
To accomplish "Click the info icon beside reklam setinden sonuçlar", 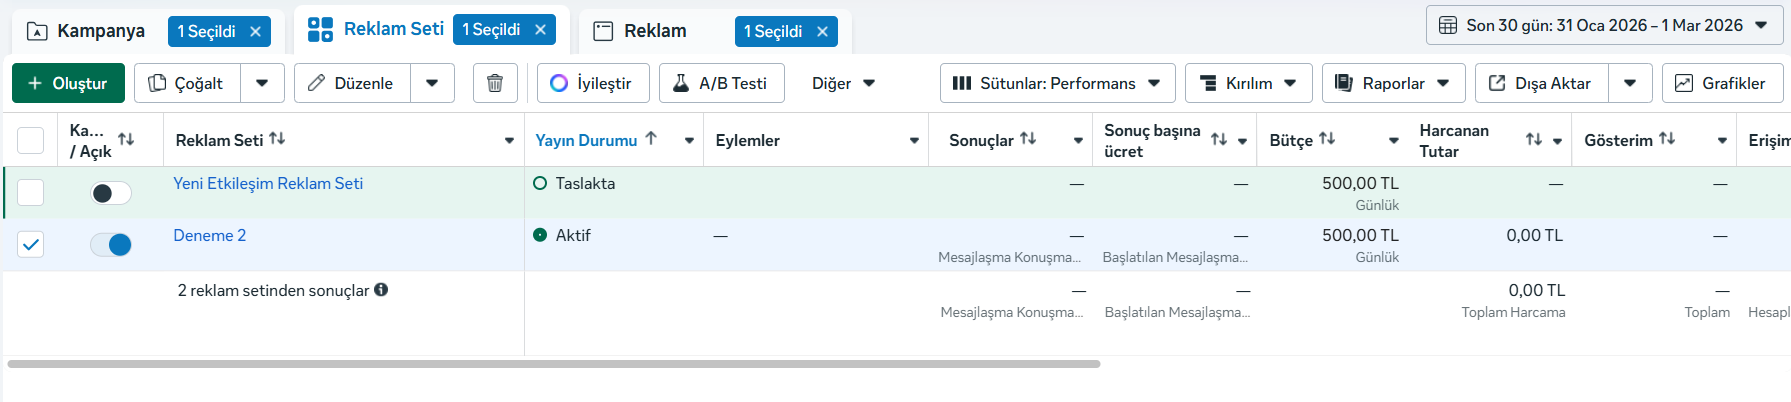I will click(381, 290).
